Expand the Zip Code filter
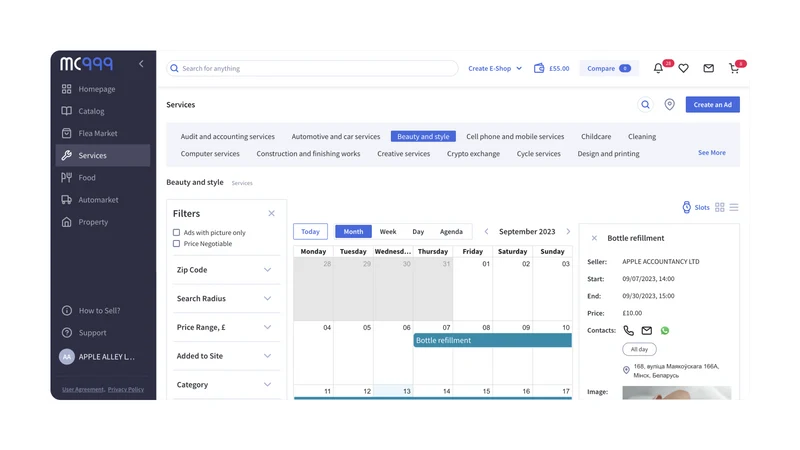The height and width of the screenshot is (450, 800). (x=224, y=270)
